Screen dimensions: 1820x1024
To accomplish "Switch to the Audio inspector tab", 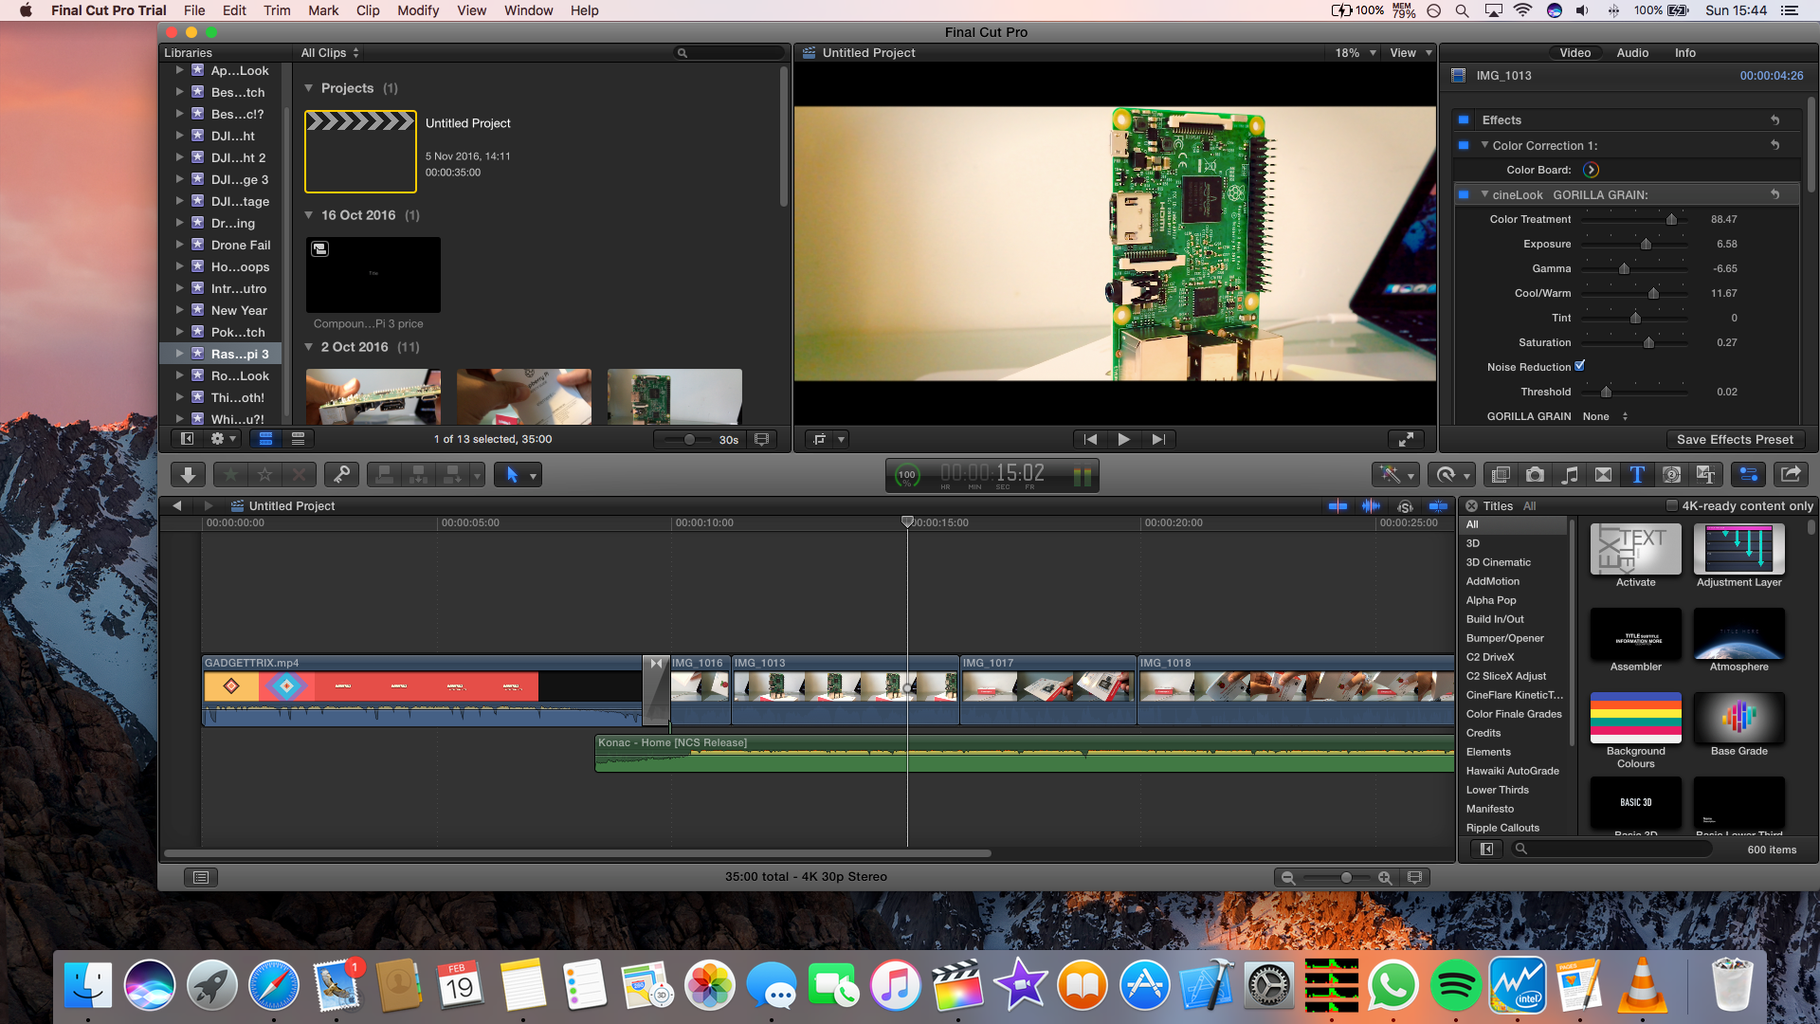I will (x=1632, y=52).
